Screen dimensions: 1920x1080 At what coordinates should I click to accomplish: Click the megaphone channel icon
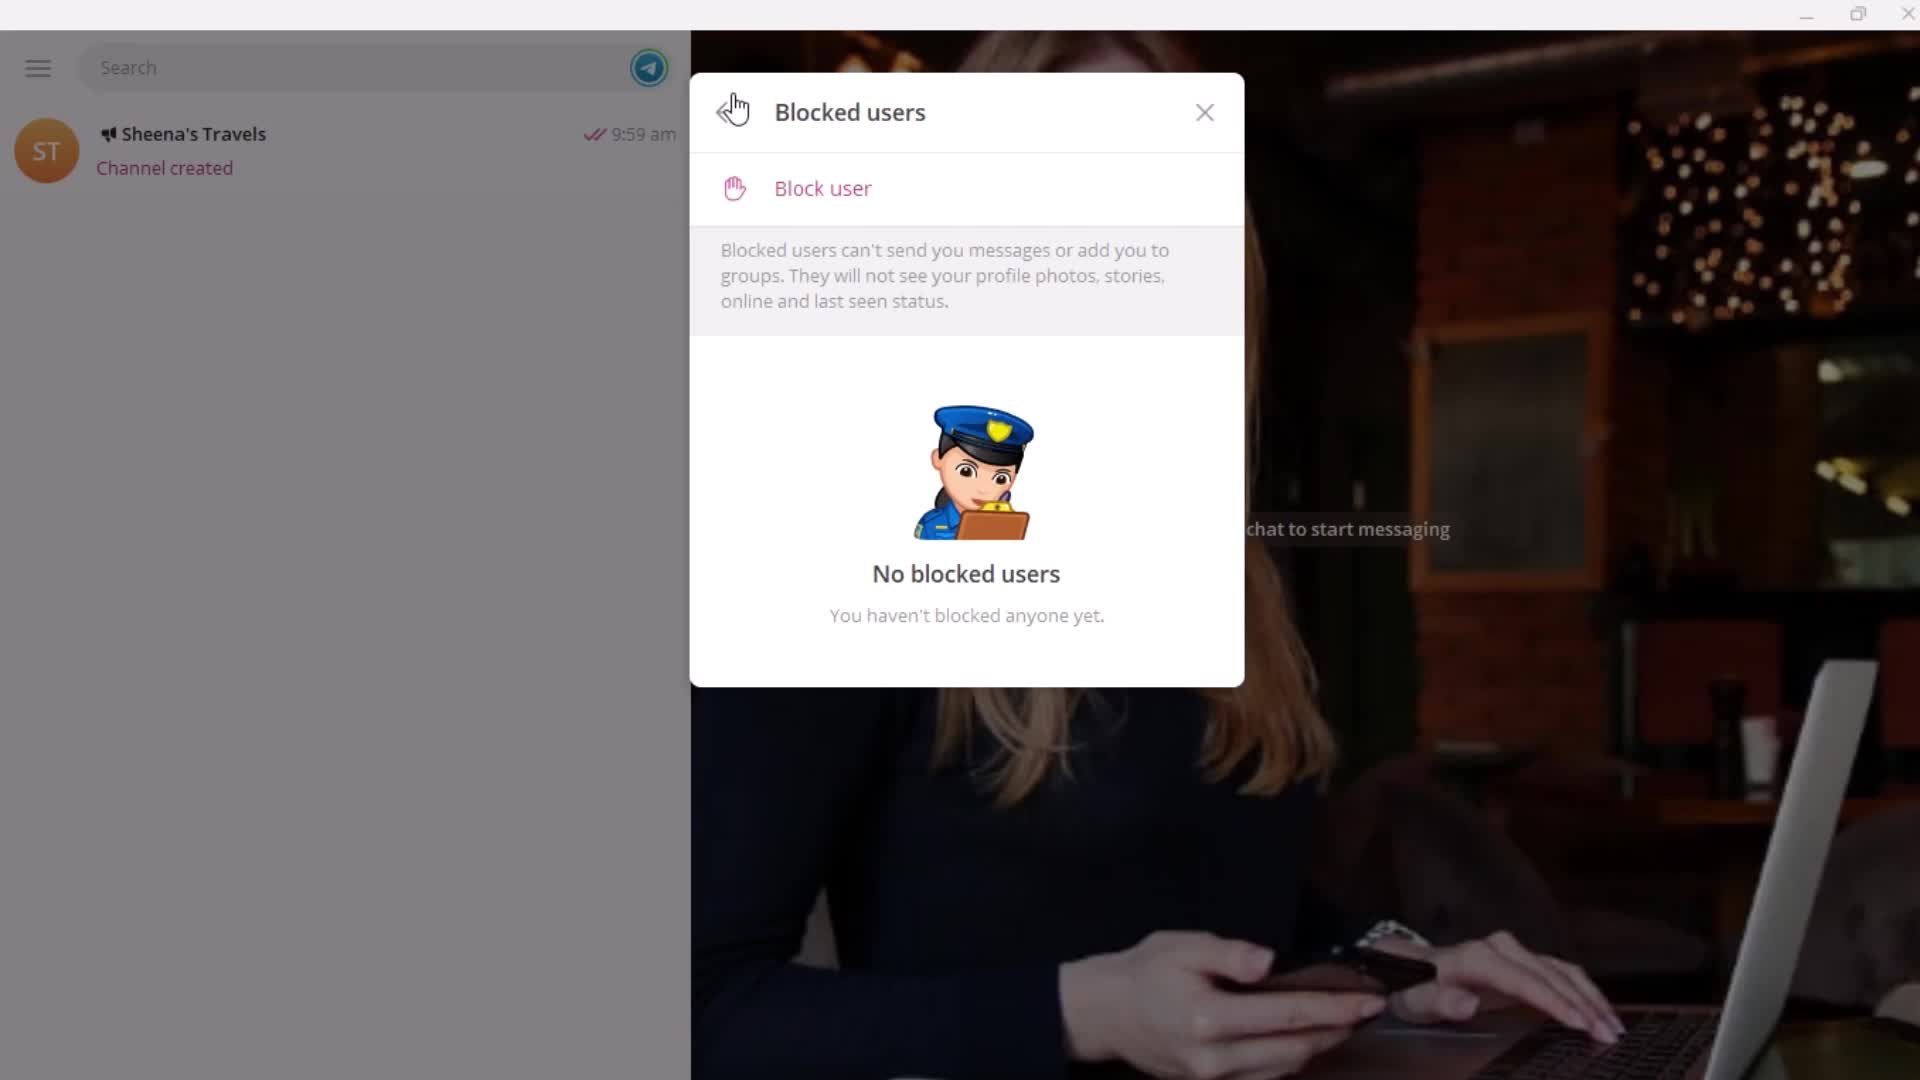pos(107,133)
